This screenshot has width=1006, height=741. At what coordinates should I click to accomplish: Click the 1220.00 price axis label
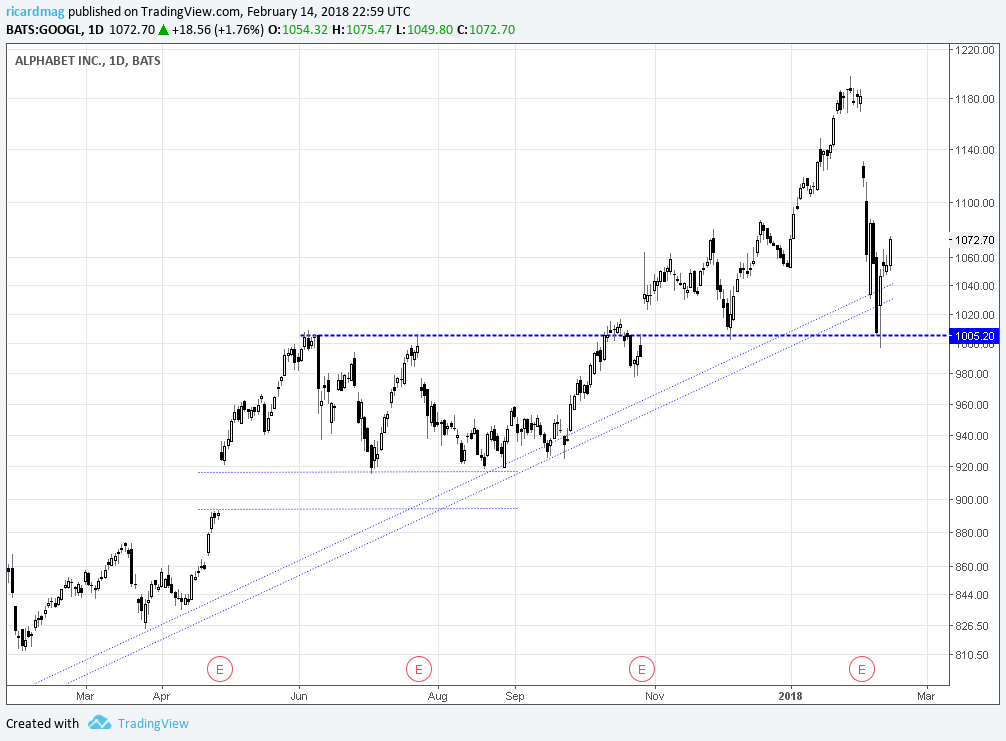(975, 50)
